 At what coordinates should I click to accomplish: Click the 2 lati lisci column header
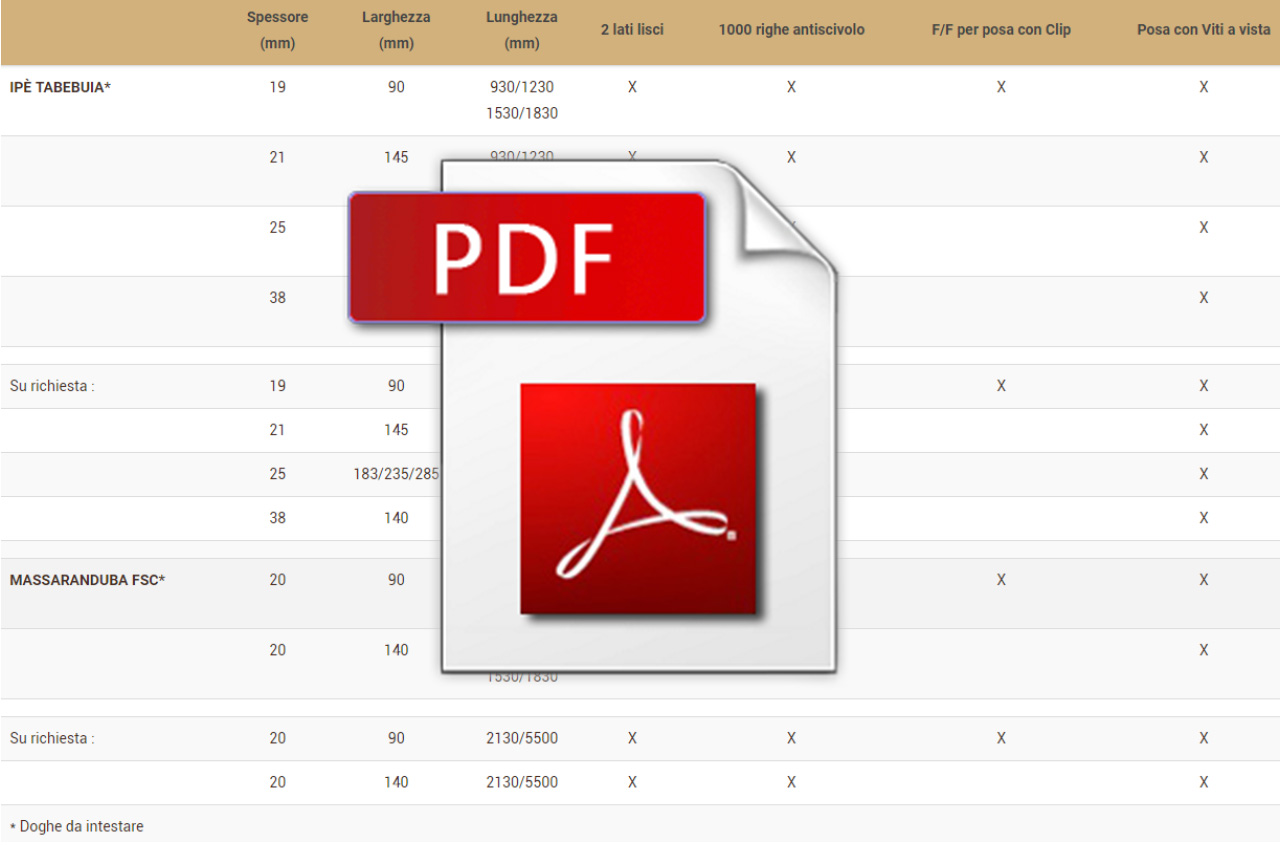[632, 30]
